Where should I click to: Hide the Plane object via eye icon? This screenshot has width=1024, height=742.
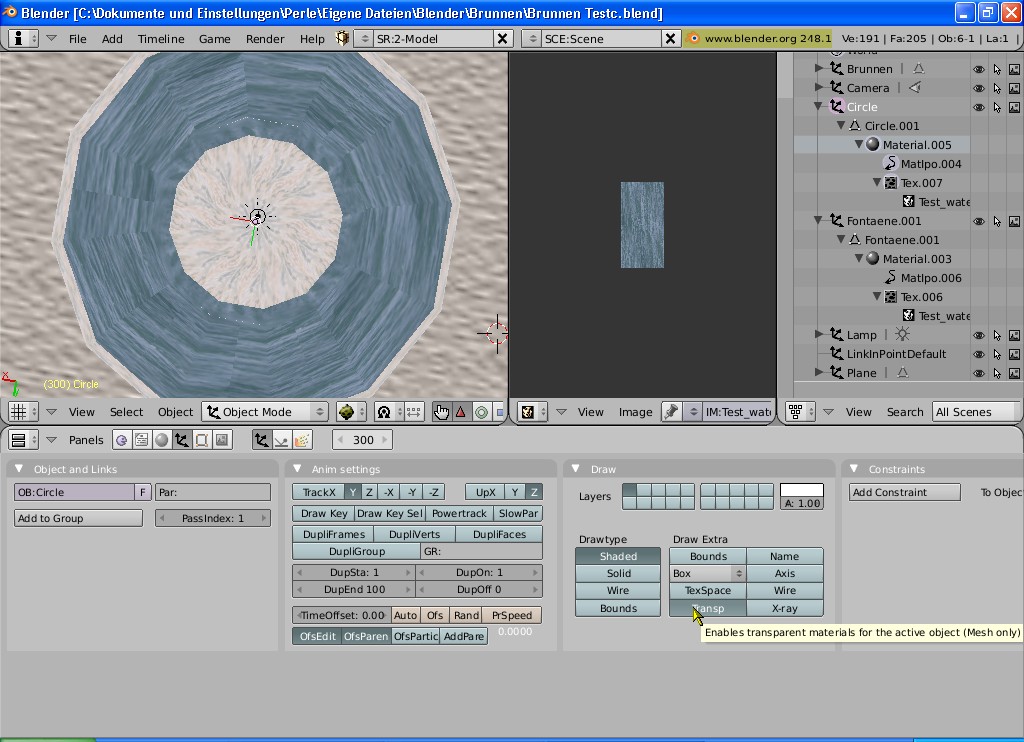(978, 373)
